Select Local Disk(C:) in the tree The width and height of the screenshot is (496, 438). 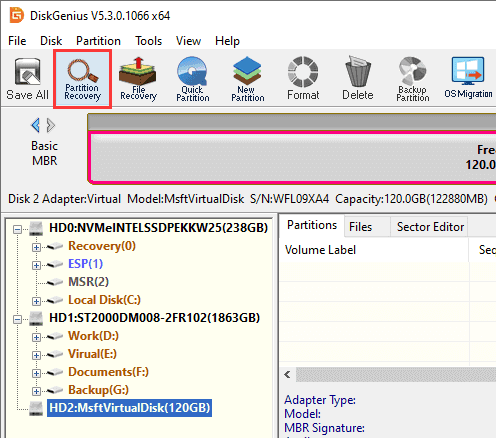[105, 300]
